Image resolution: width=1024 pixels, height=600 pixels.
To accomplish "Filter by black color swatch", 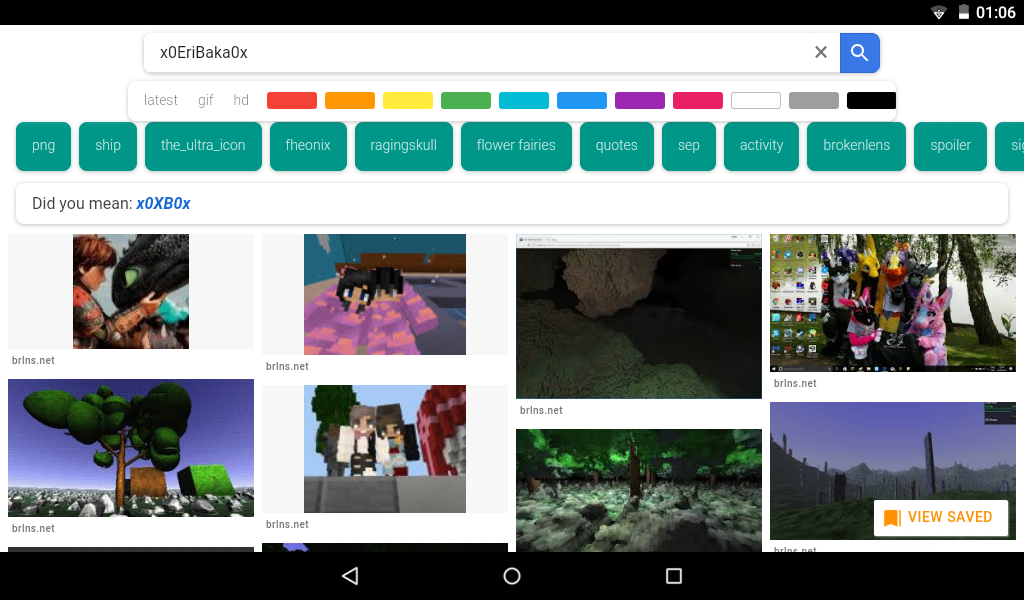I will pos(871,101).
